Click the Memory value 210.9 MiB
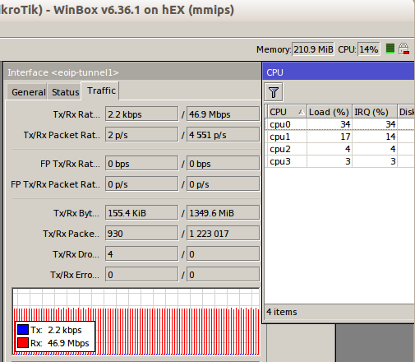415x362 pixels. point(313,49)
